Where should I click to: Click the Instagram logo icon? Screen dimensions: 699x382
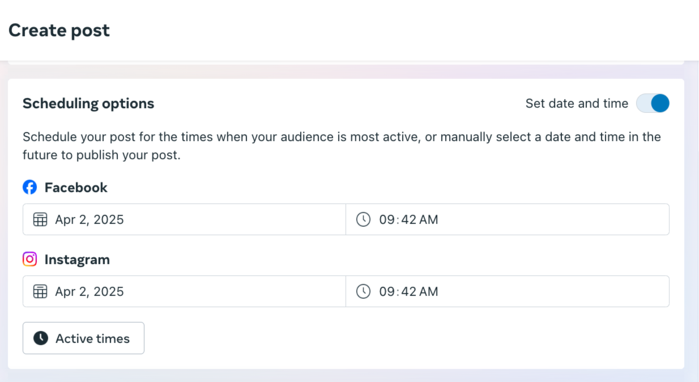(x=30, y=259)
